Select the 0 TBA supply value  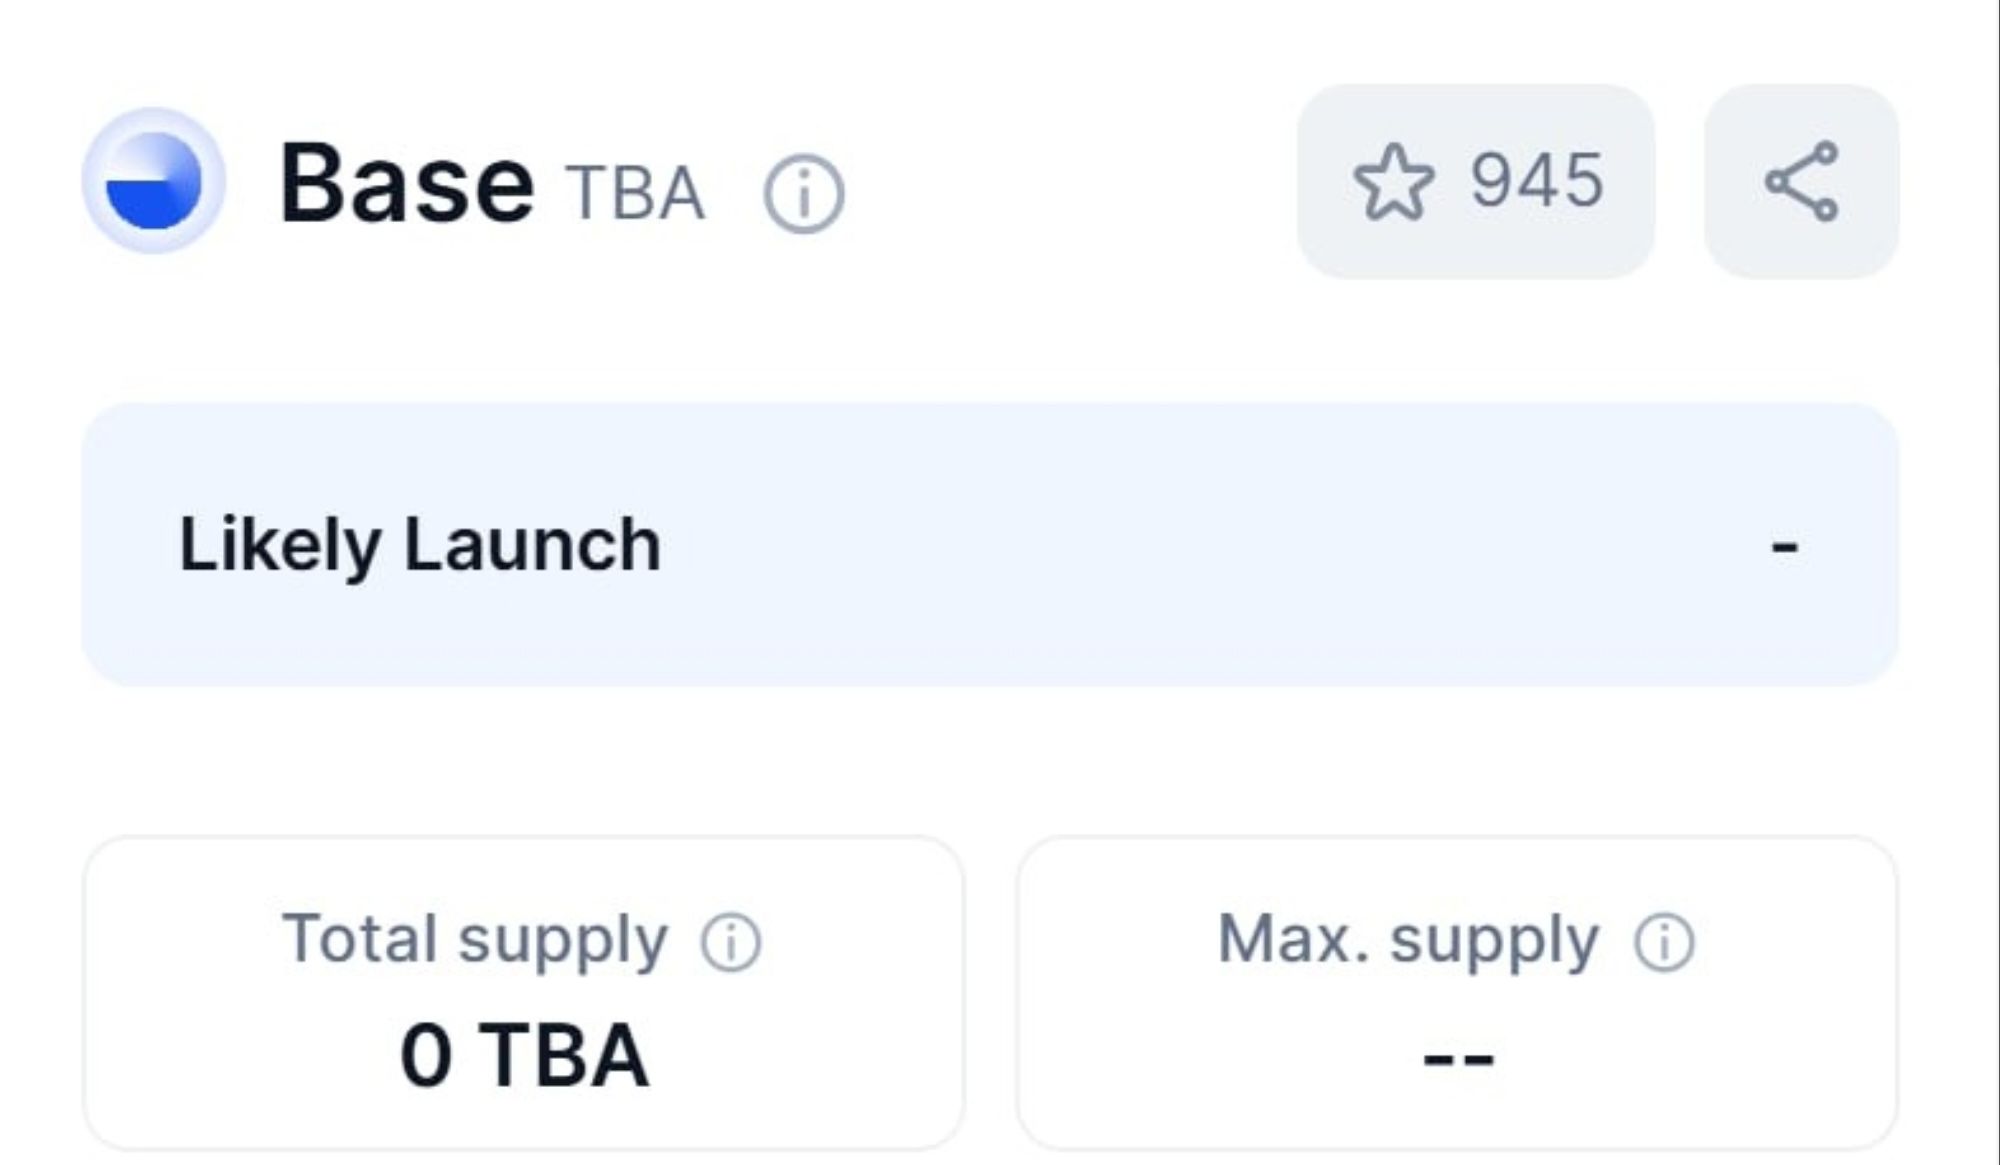[524, 1055]
